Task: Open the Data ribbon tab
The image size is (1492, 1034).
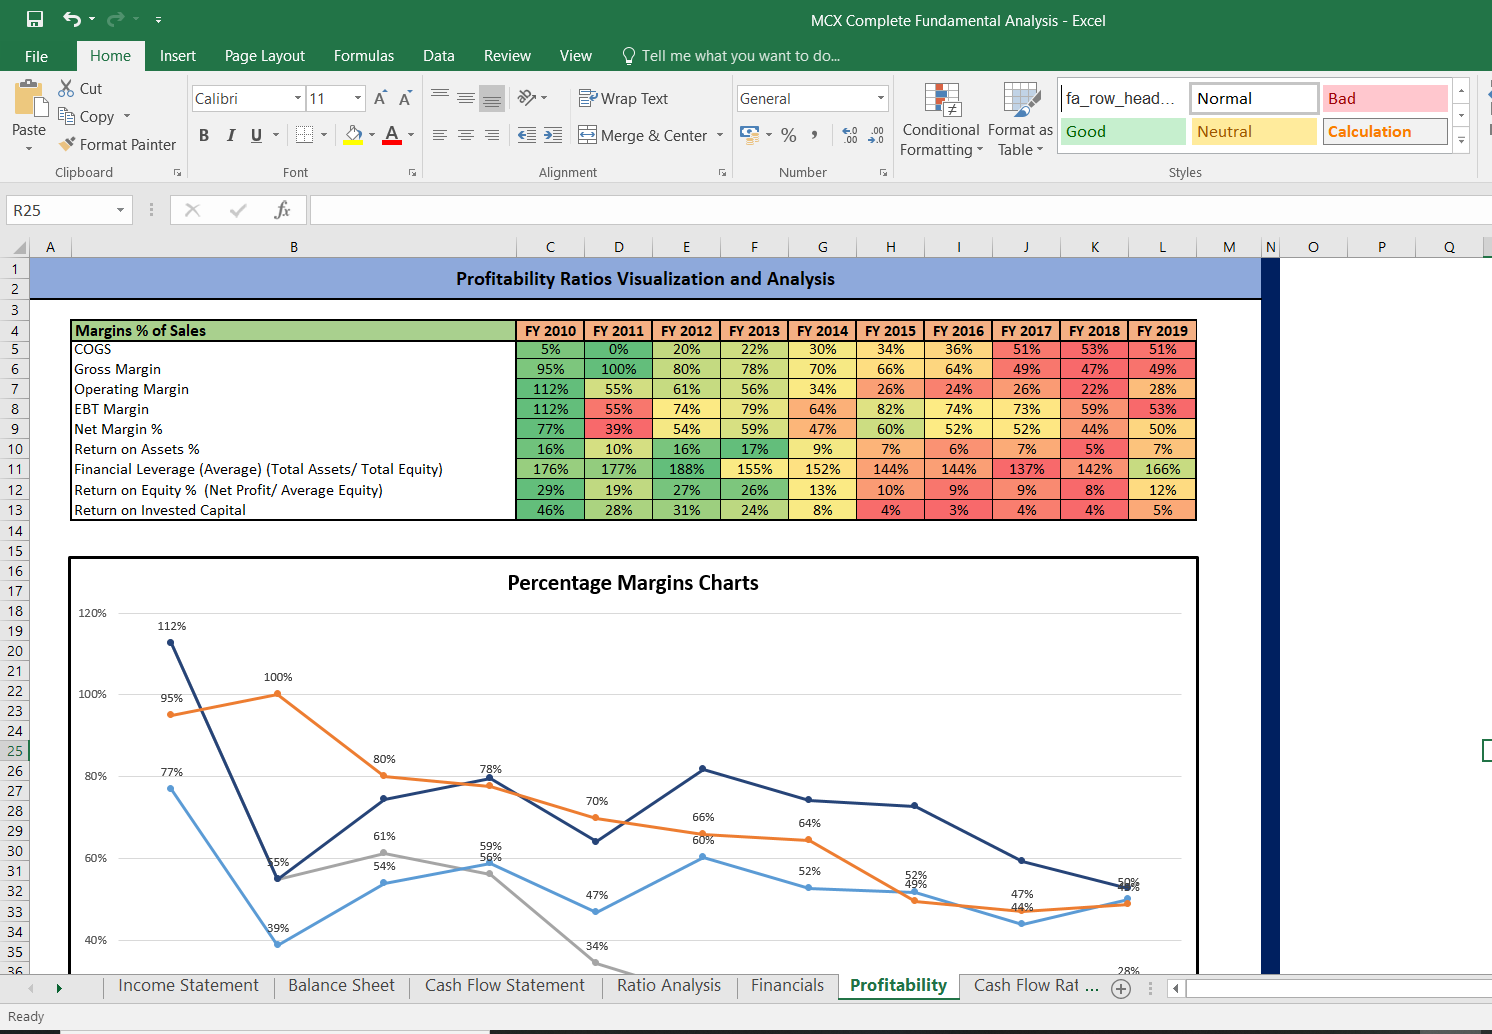Action: (439, 56)
